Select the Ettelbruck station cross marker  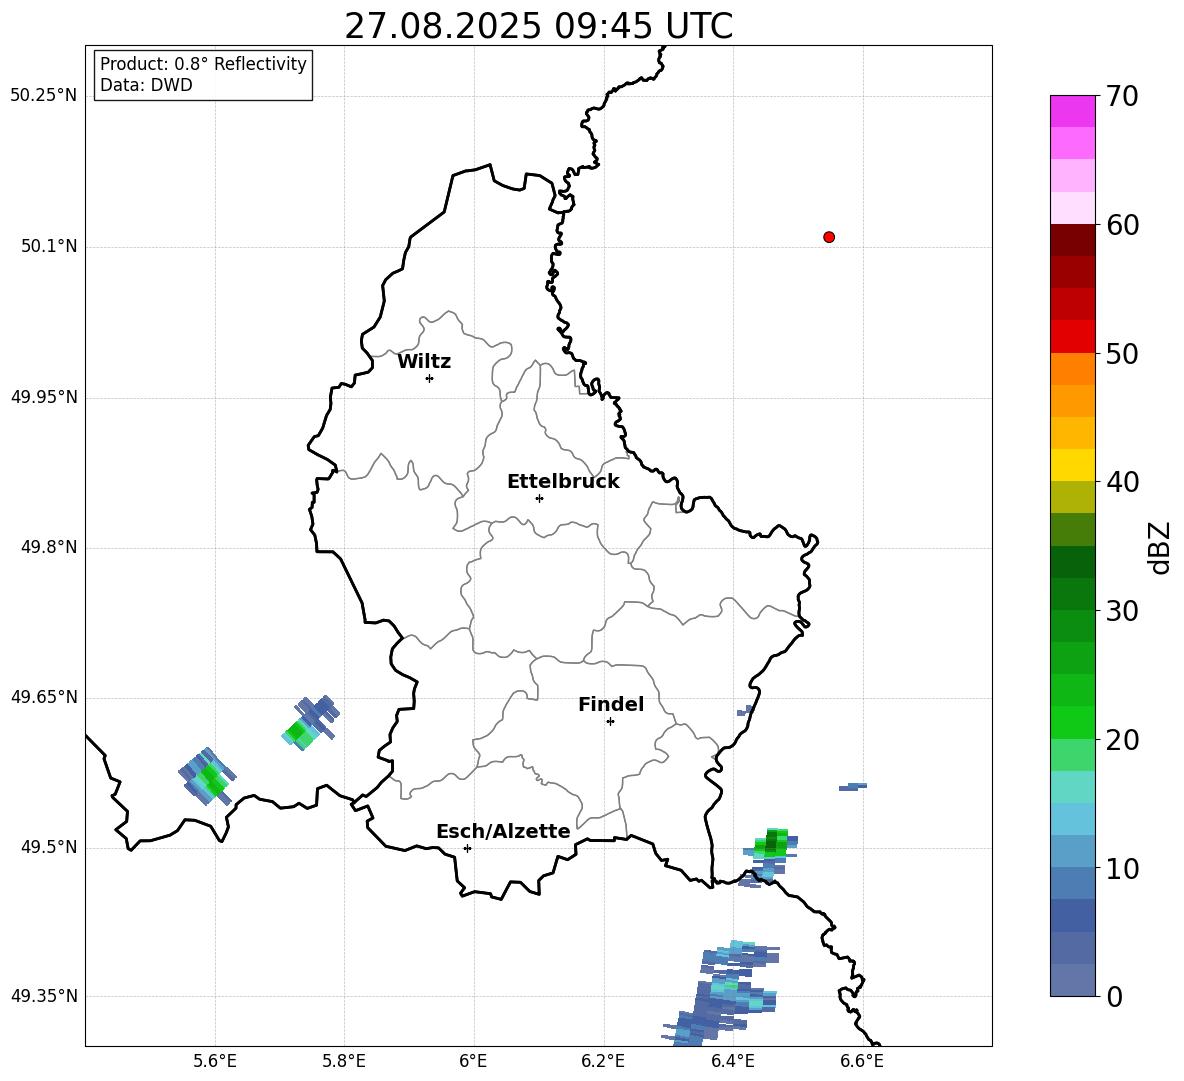click(539, 498)
